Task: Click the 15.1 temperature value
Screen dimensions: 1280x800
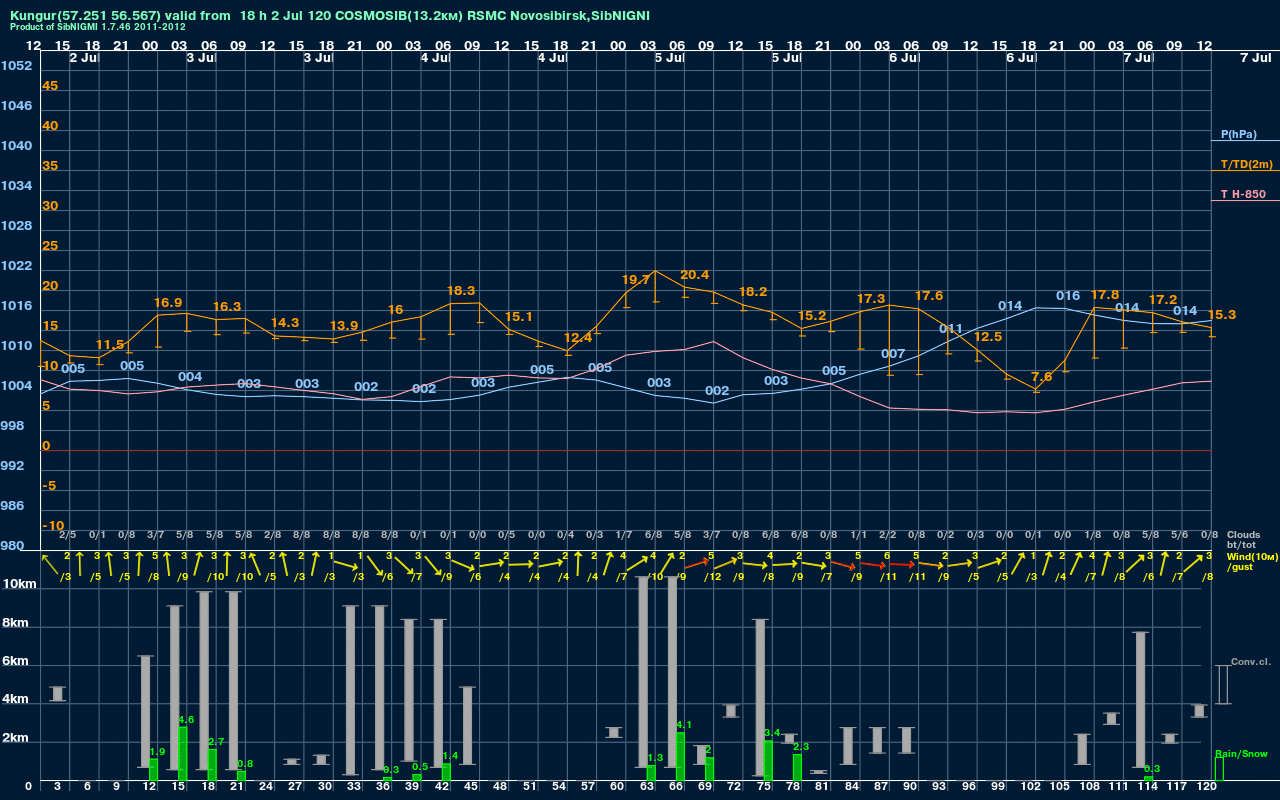Action: [519, 317]
